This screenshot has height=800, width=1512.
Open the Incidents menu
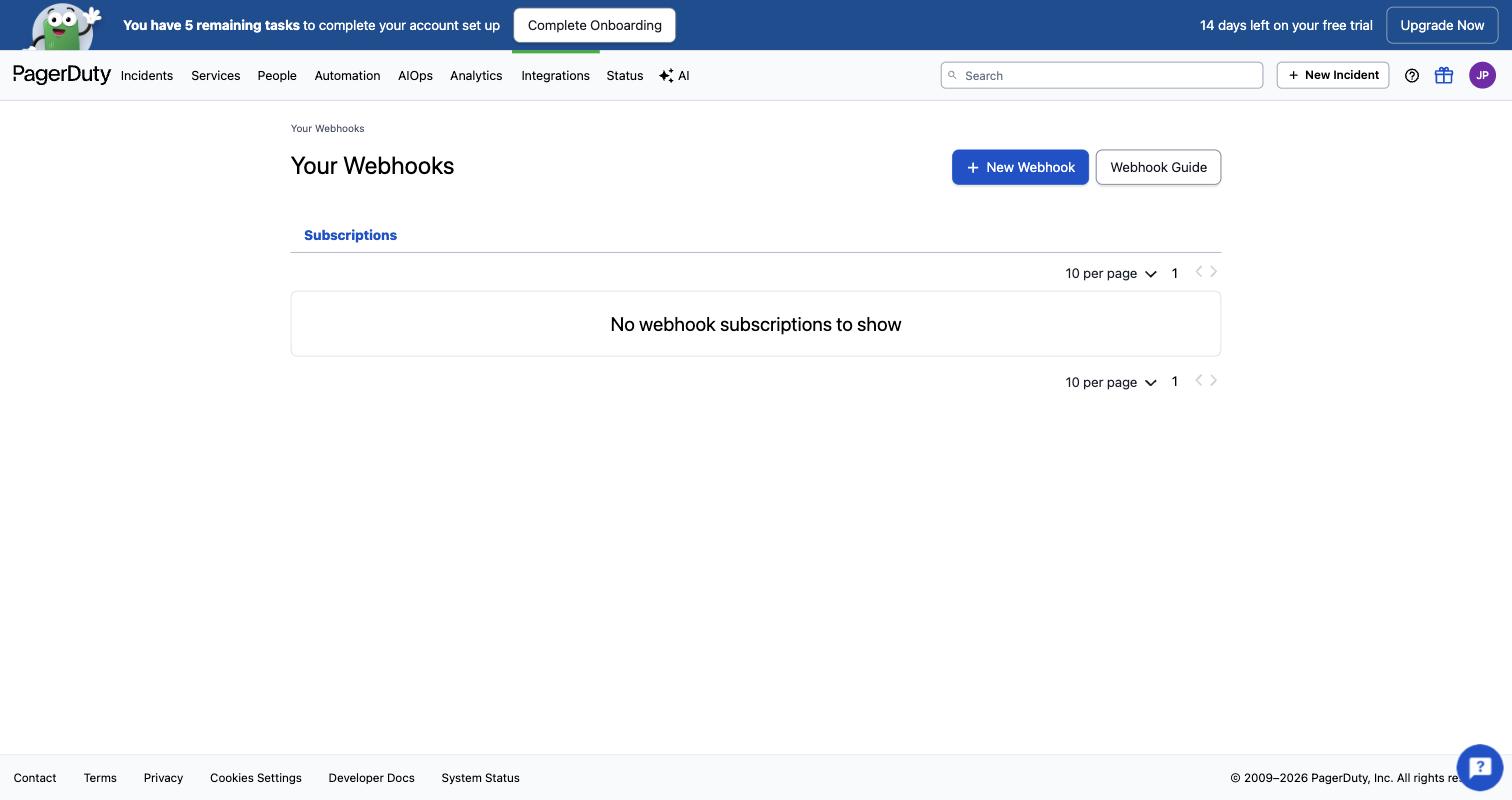[147, 75]
